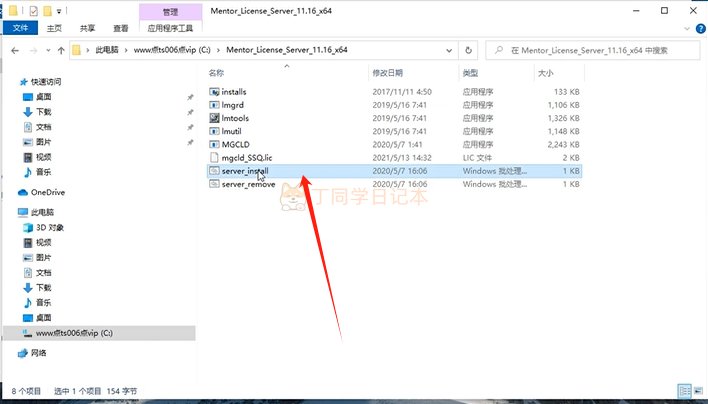Viewport: 708px width, 404px height.
Task: Click the 2020/5/7 1:41 date cell
Action: pyautogui.click(x=397, y=144)
